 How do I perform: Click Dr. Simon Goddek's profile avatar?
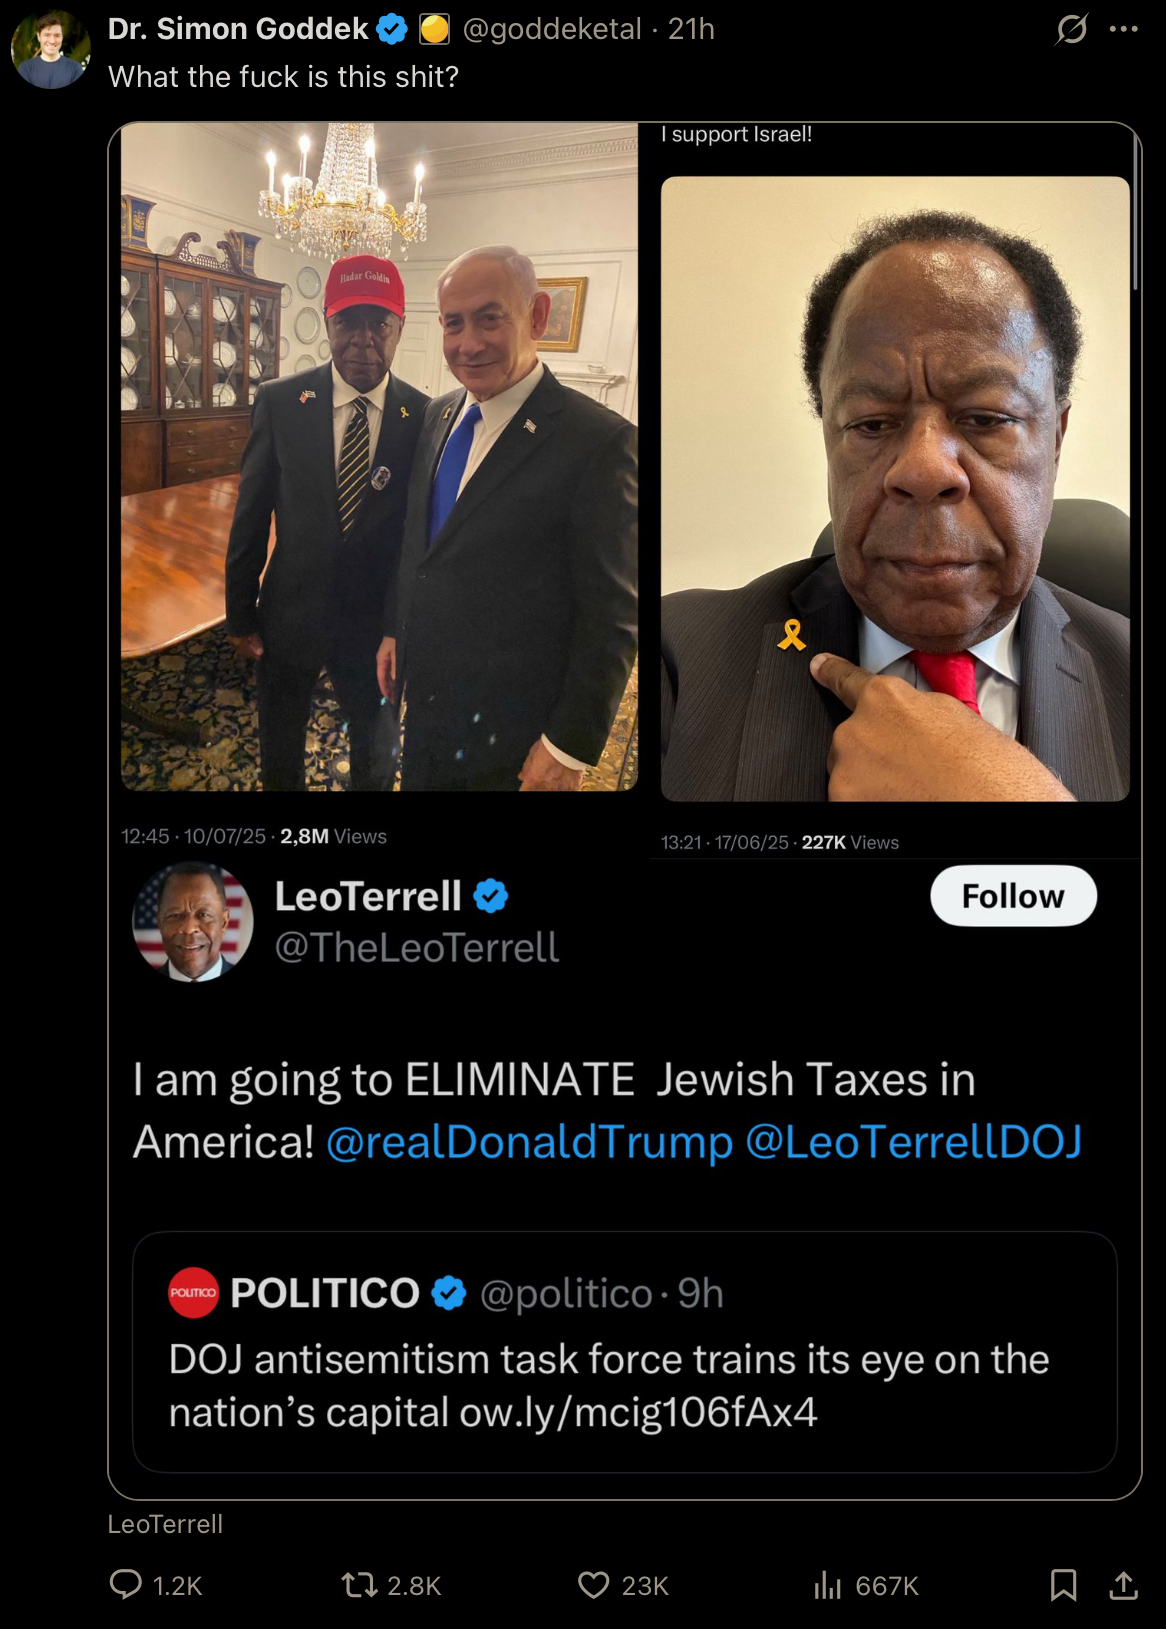pyautogui.click(x=50, y=49)
